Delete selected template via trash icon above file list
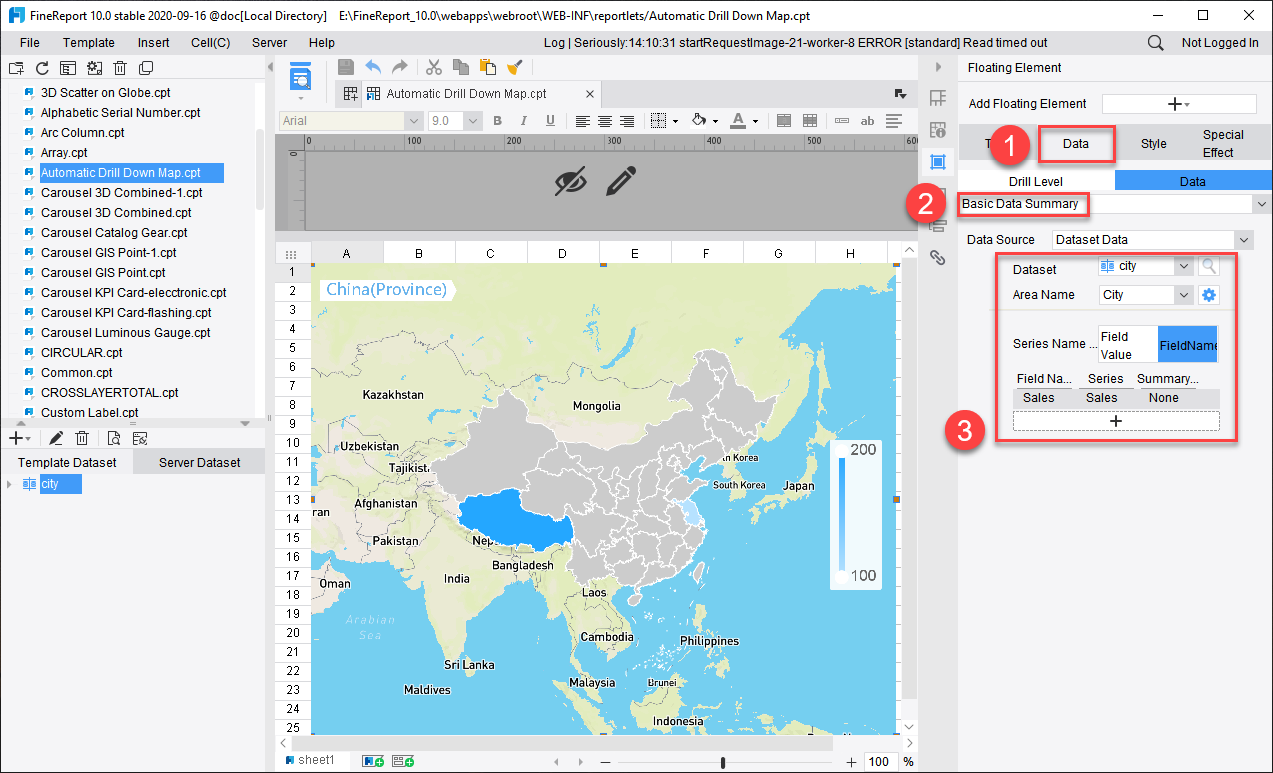The width and height of the screenshot is (1273, 773). click(x=120, y=68)
